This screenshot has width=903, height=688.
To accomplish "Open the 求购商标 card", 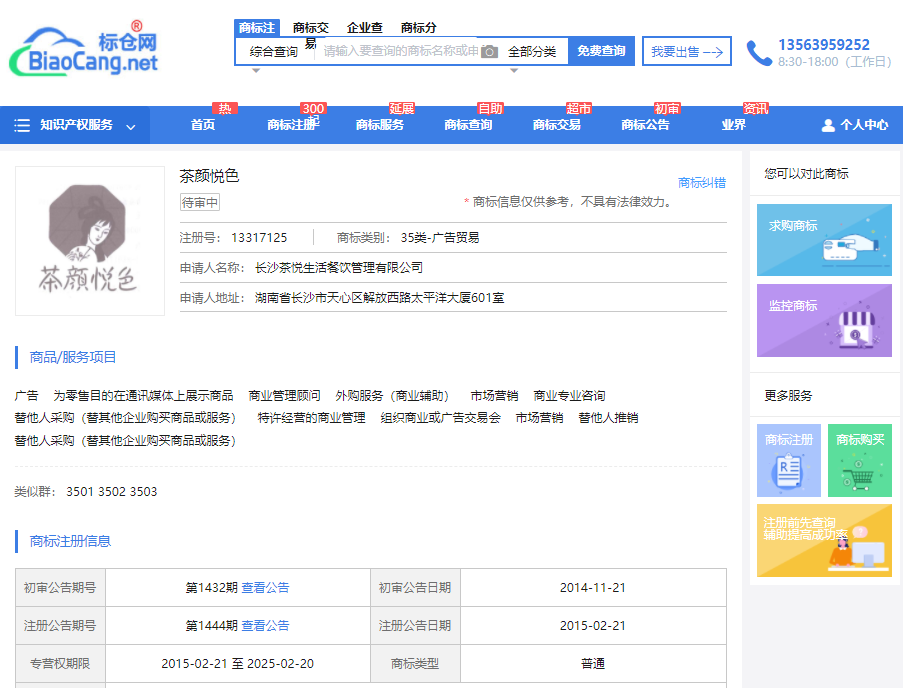I will tap(824, 240).
